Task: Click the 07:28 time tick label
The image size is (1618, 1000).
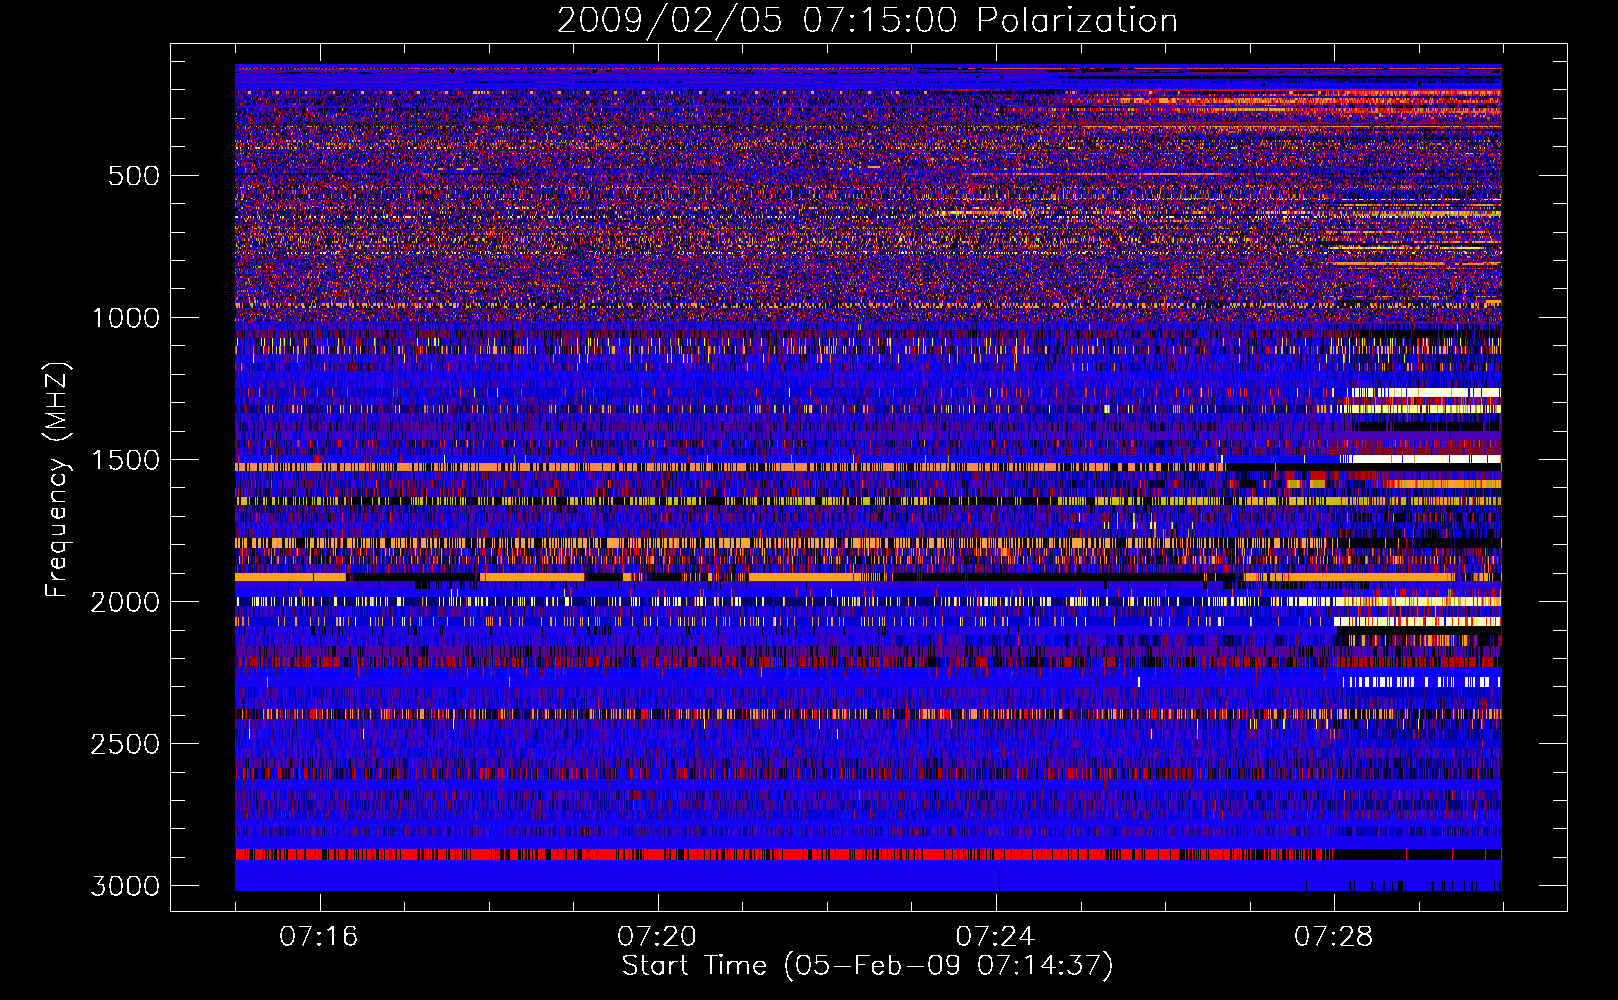Action: (1334, 937)
